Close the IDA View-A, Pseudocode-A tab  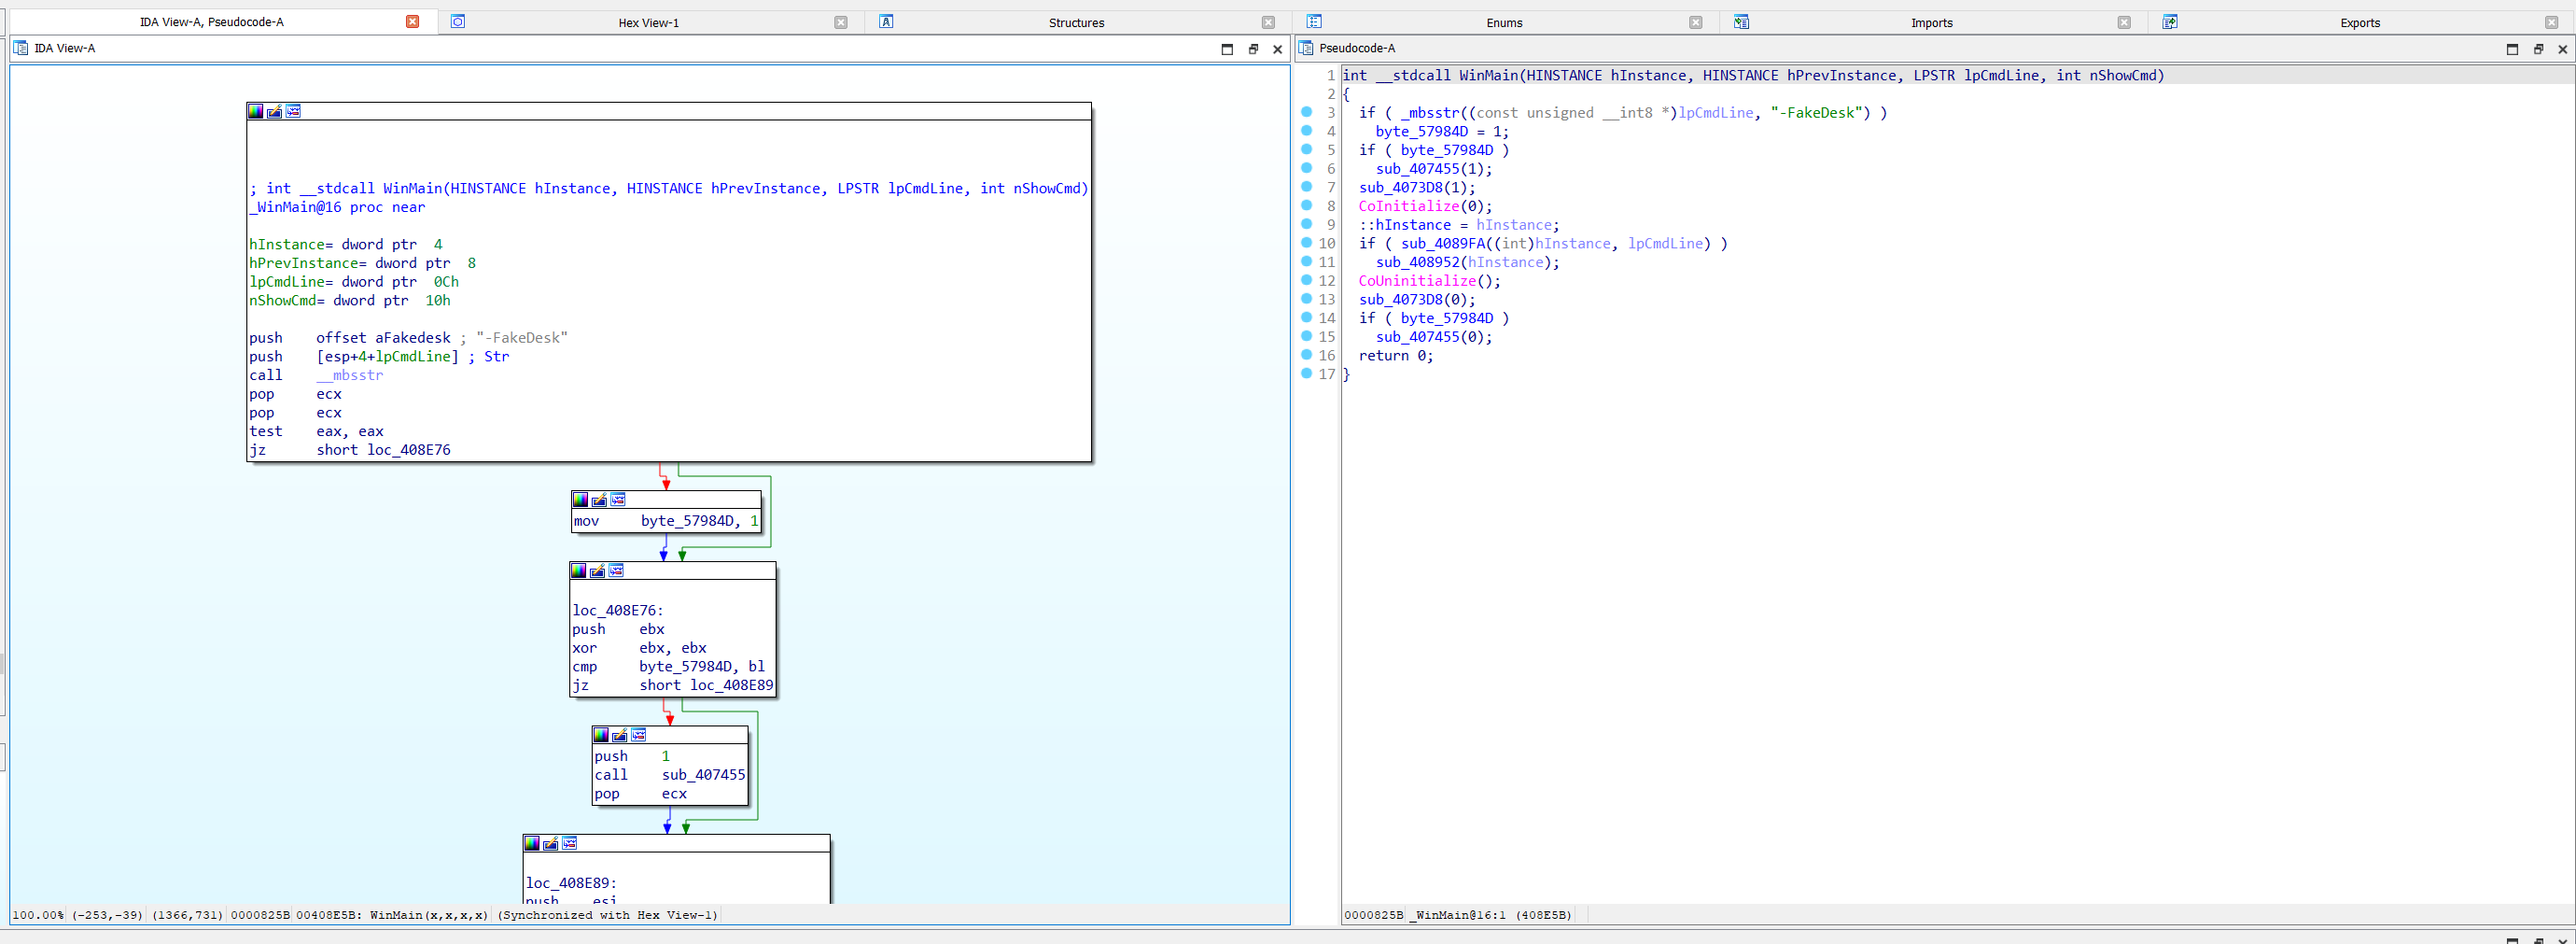tap(412, 22)
